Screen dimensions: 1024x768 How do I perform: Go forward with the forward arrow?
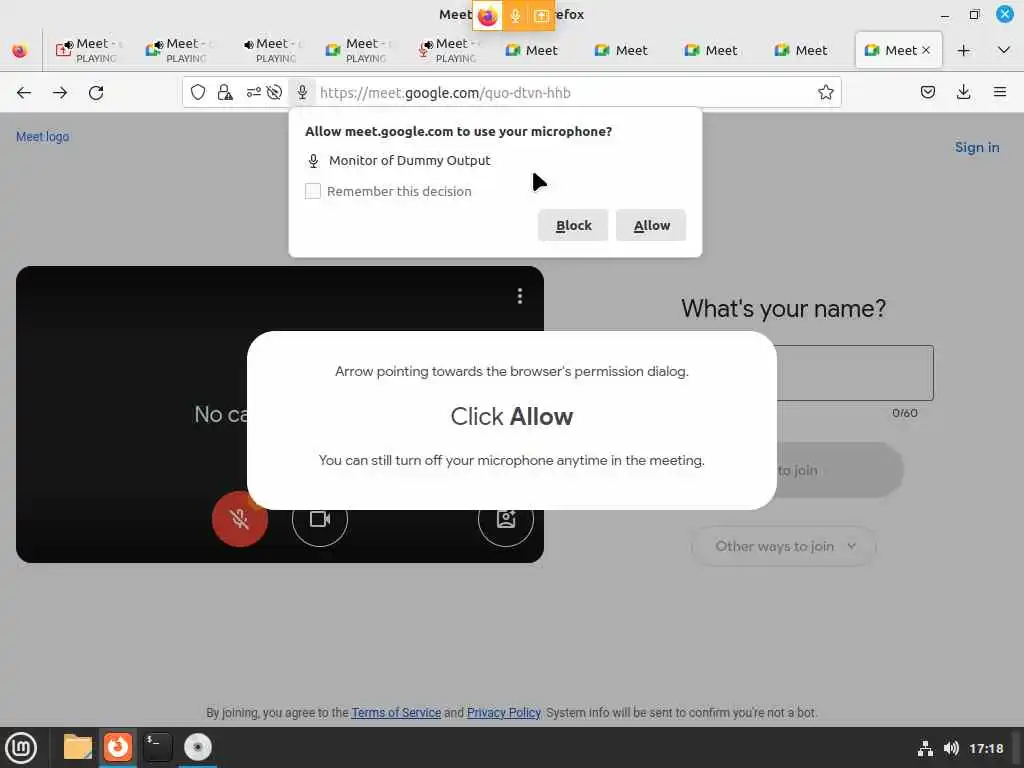60,92
